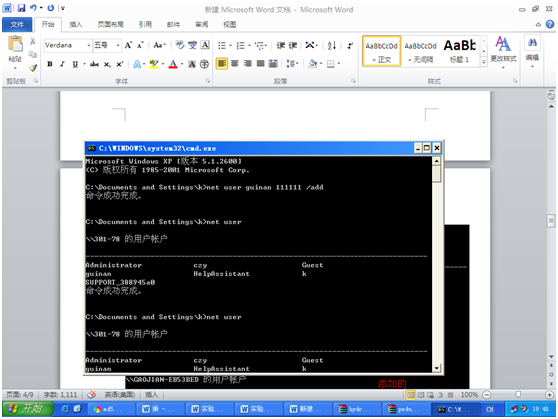Click the Sort A-Z icon
This screenshot has width=558, height=419.
332,45
